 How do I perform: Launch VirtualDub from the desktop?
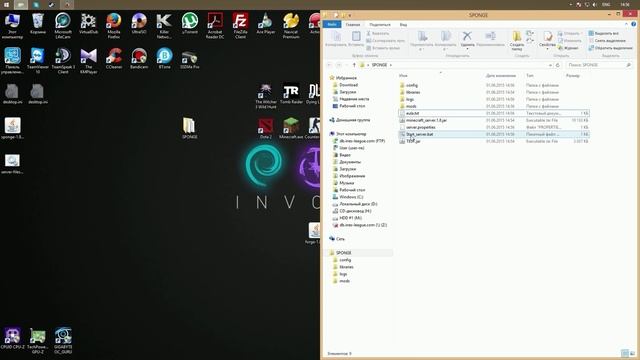click(88, 23)
